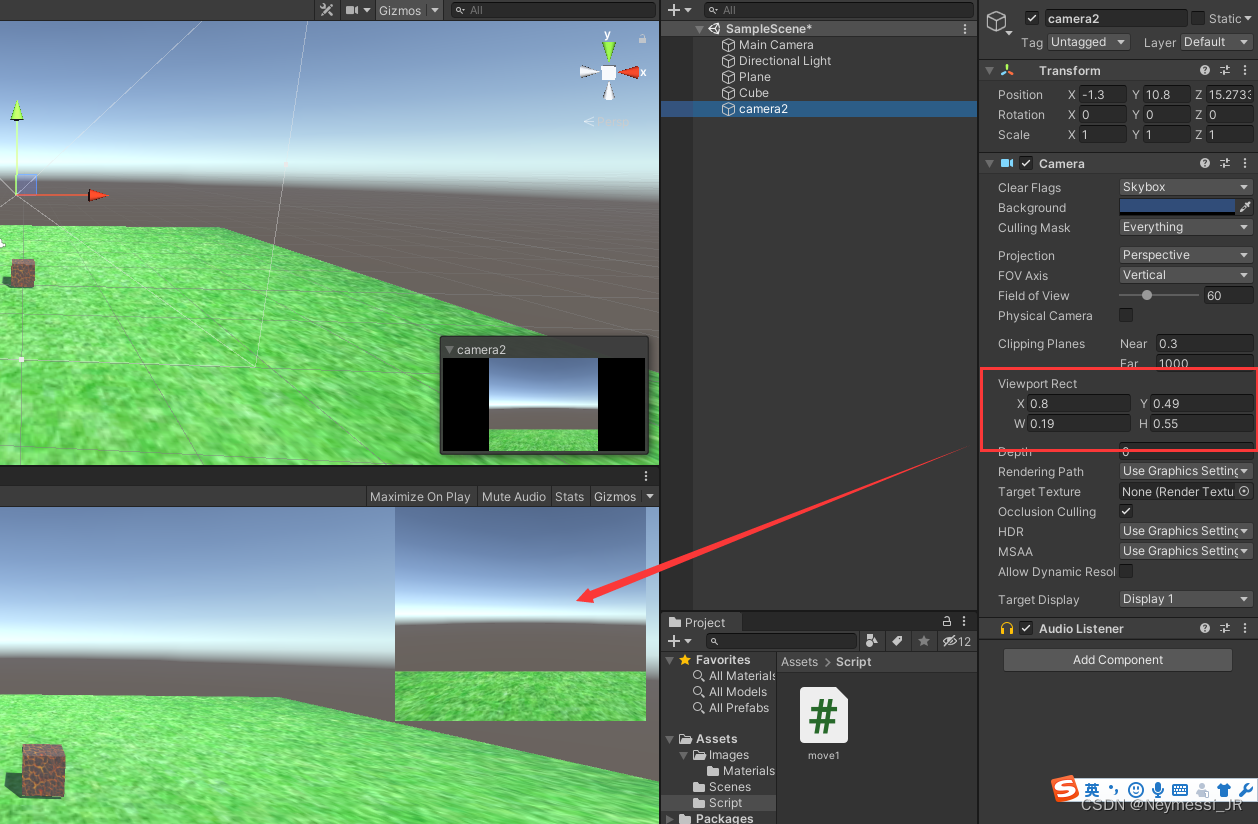Select the move1 script asset thumbnail
1258x824 pixels.
[824, 715]
